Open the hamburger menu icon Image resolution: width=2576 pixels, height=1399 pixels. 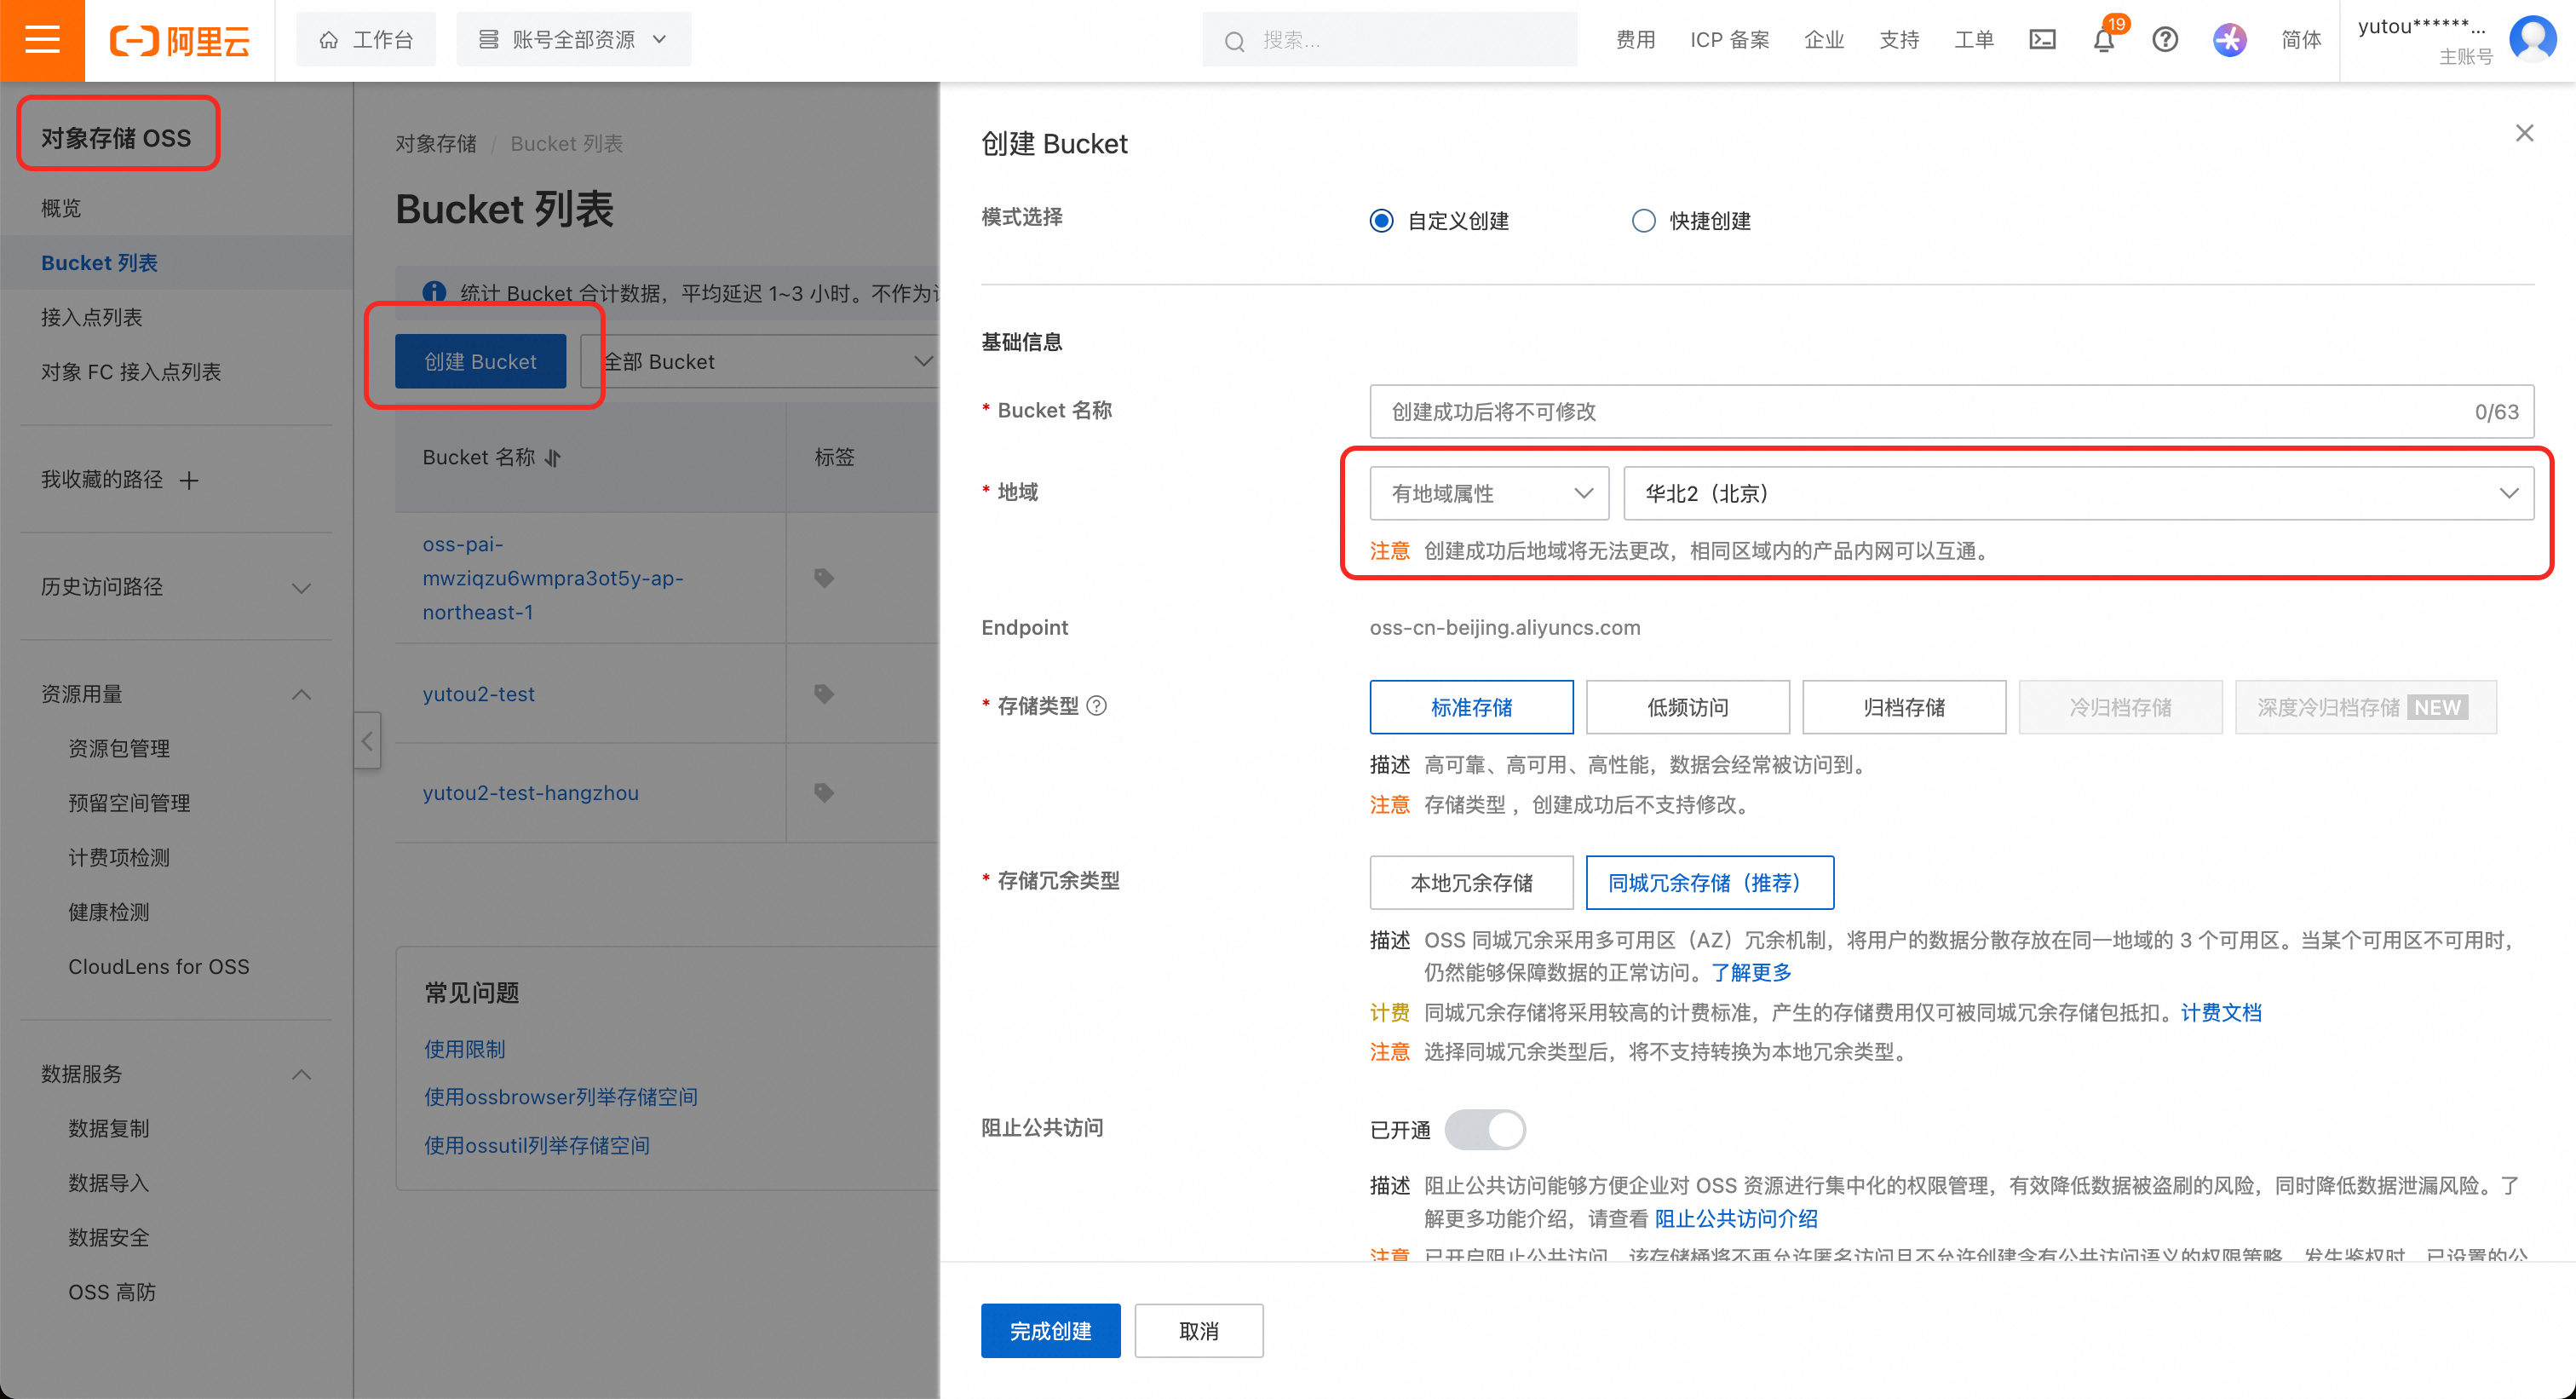point(42,40)
